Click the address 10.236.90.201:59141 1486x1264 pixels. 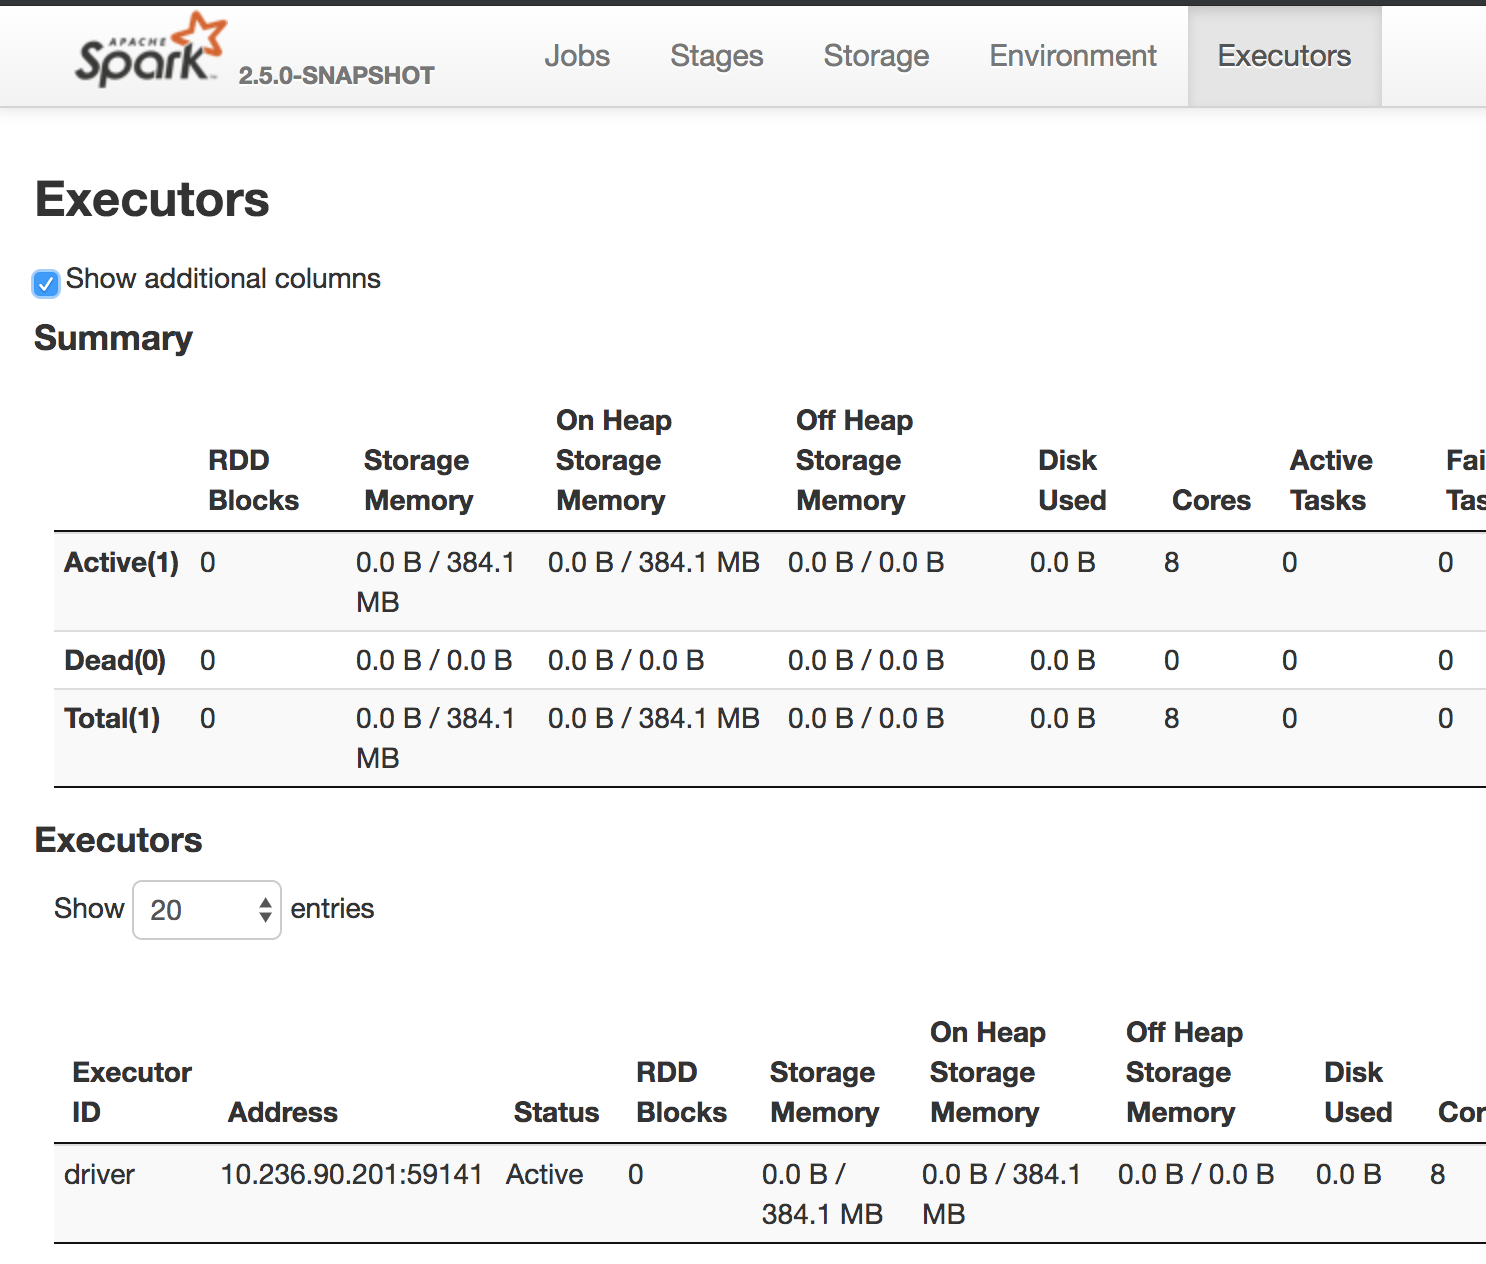coord(352,1174)
